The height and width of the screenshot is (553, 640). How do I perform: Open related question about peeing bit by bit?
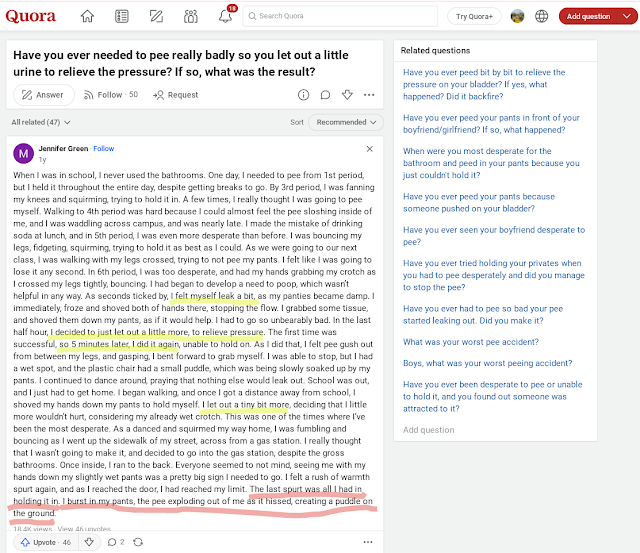tap(484, 84)
